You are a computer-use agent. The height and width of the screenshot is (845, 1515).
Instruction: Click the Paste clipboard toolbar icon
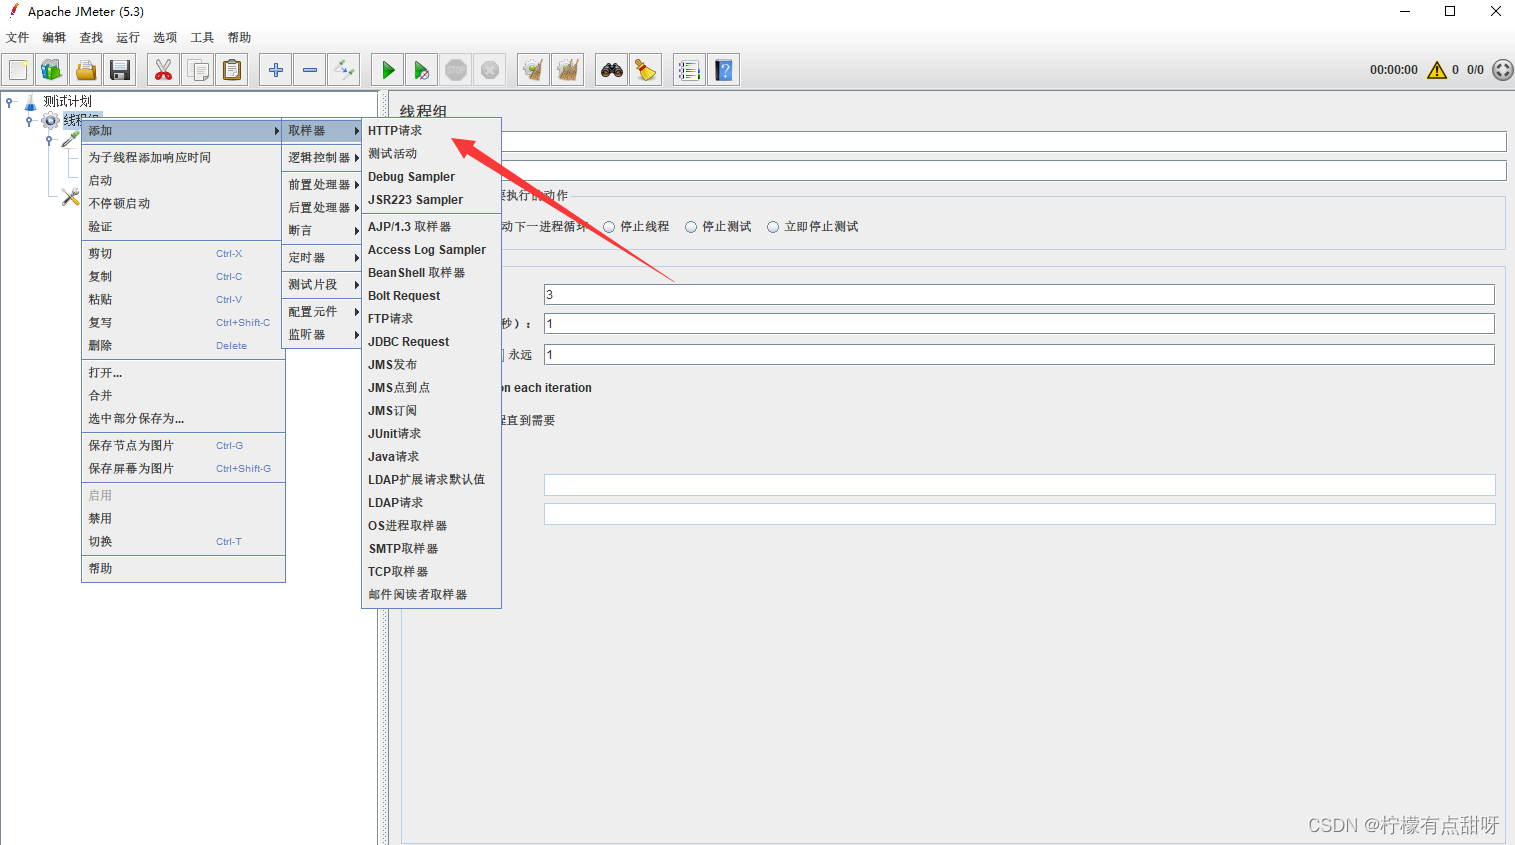232,70
